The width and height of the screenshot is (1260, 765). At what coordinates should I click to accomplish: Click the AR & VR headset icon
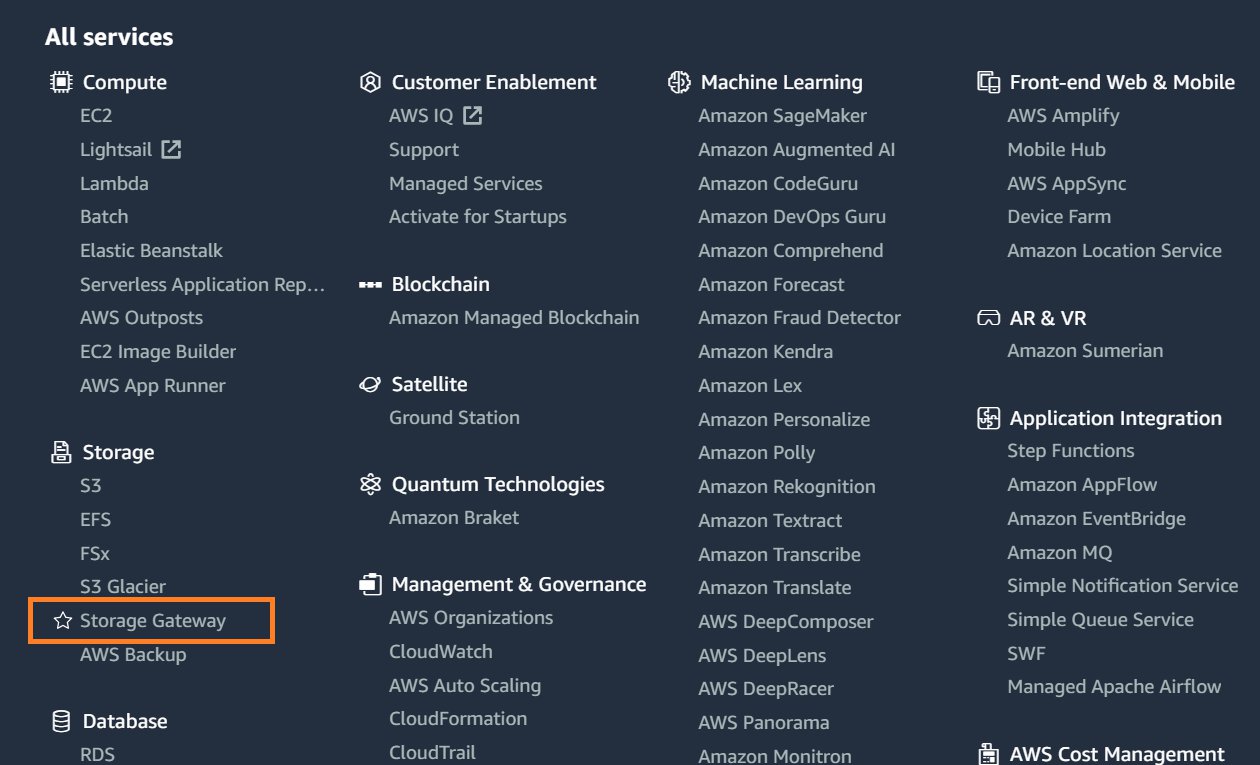(988, 318)
